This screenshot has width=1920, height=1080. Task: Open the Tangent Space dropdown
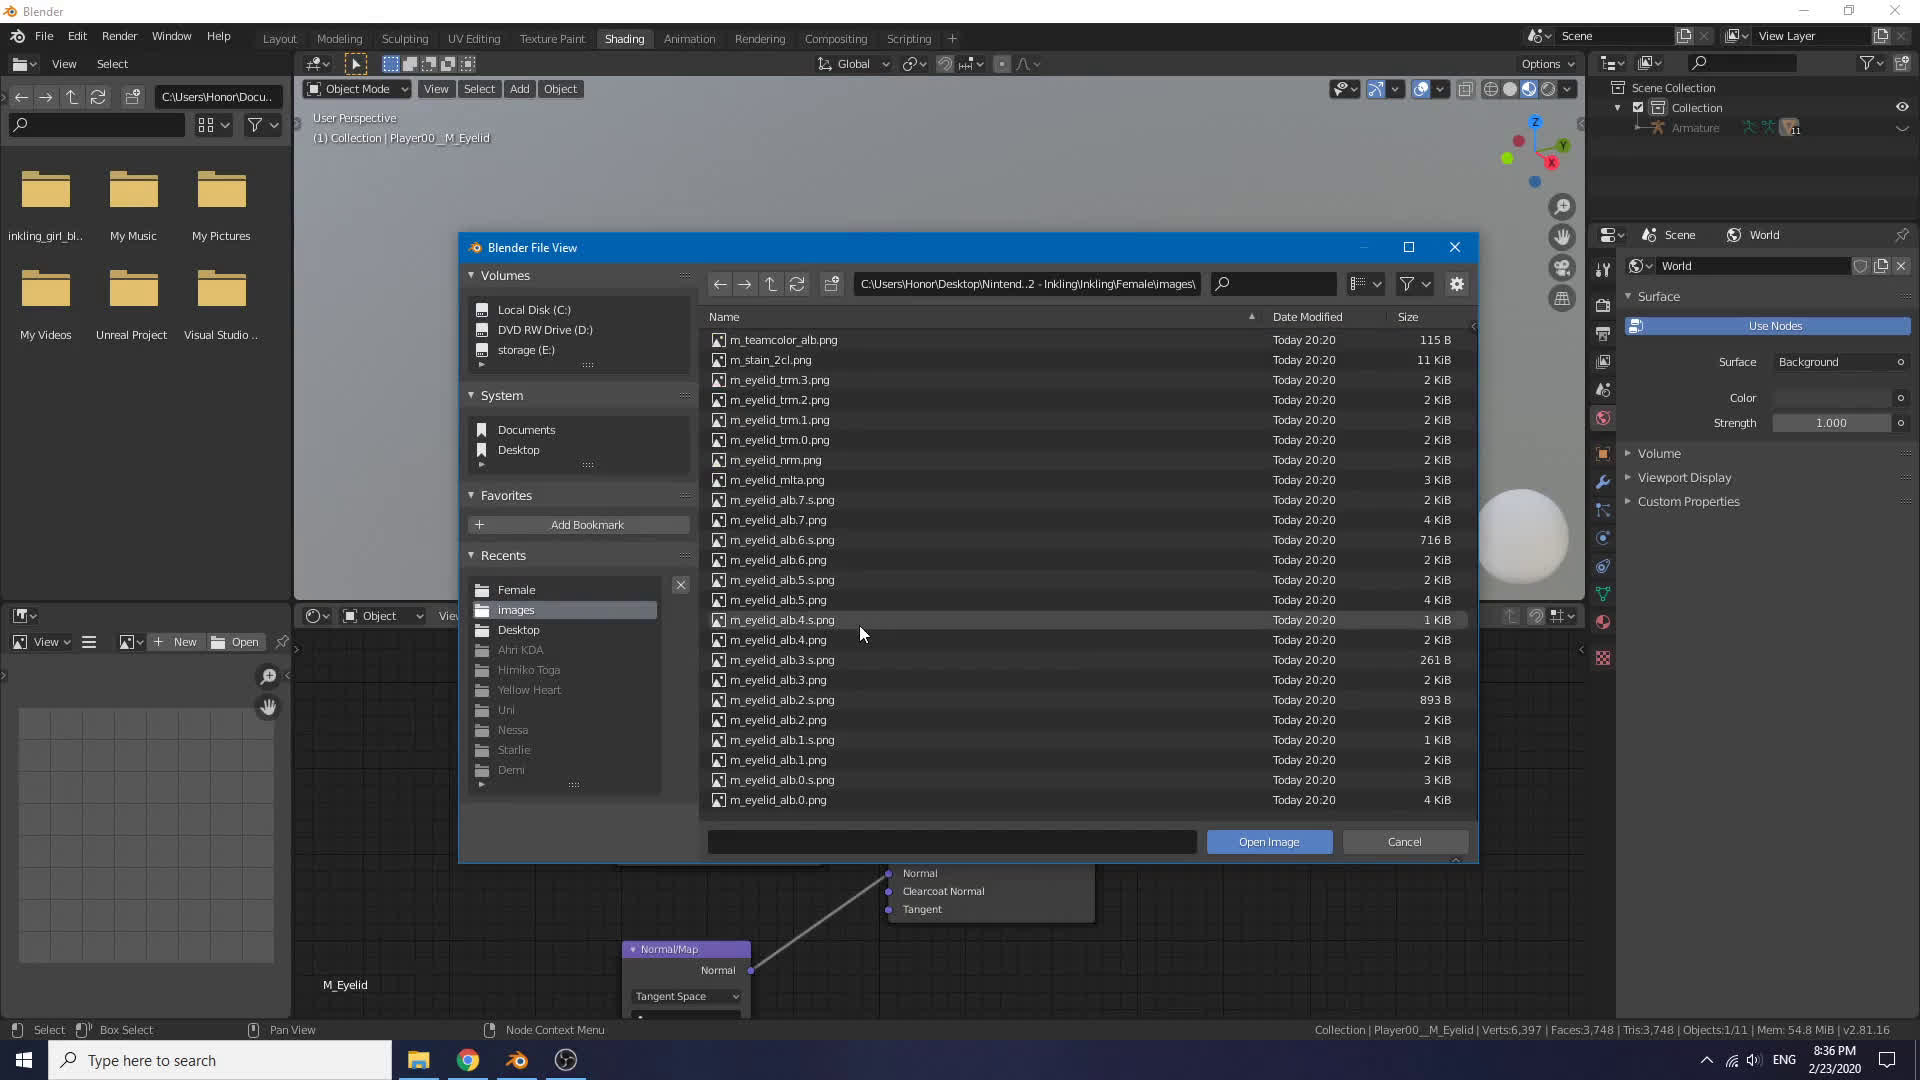687,996
